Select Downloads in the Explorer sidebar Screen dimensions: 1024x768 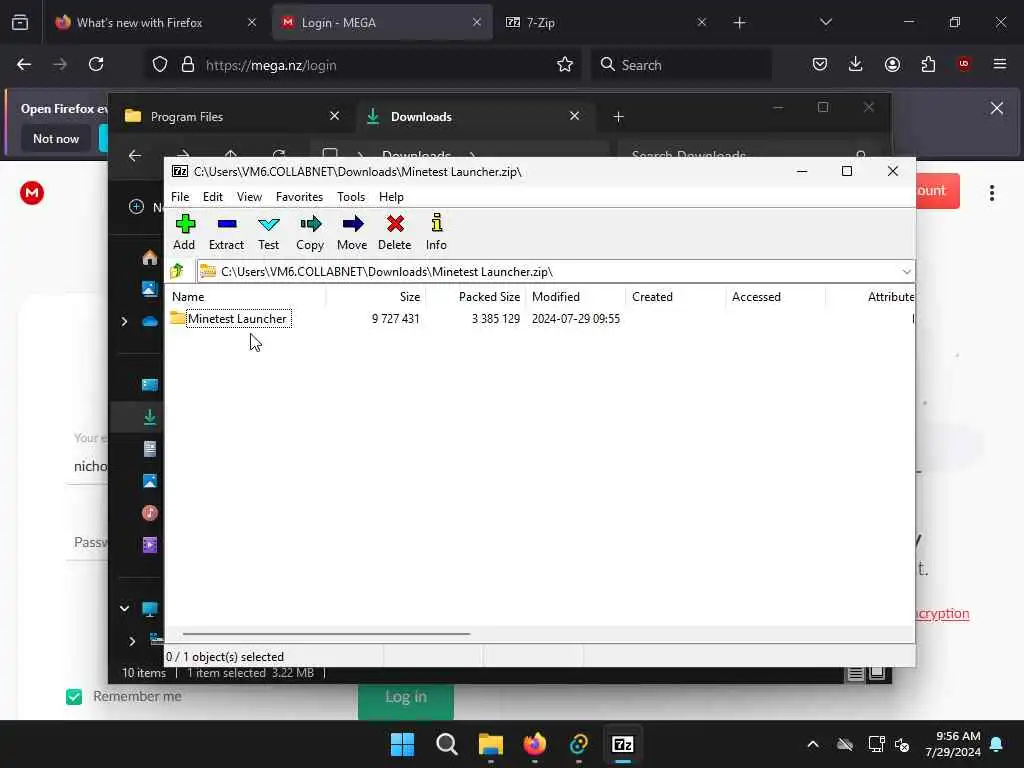150,417
